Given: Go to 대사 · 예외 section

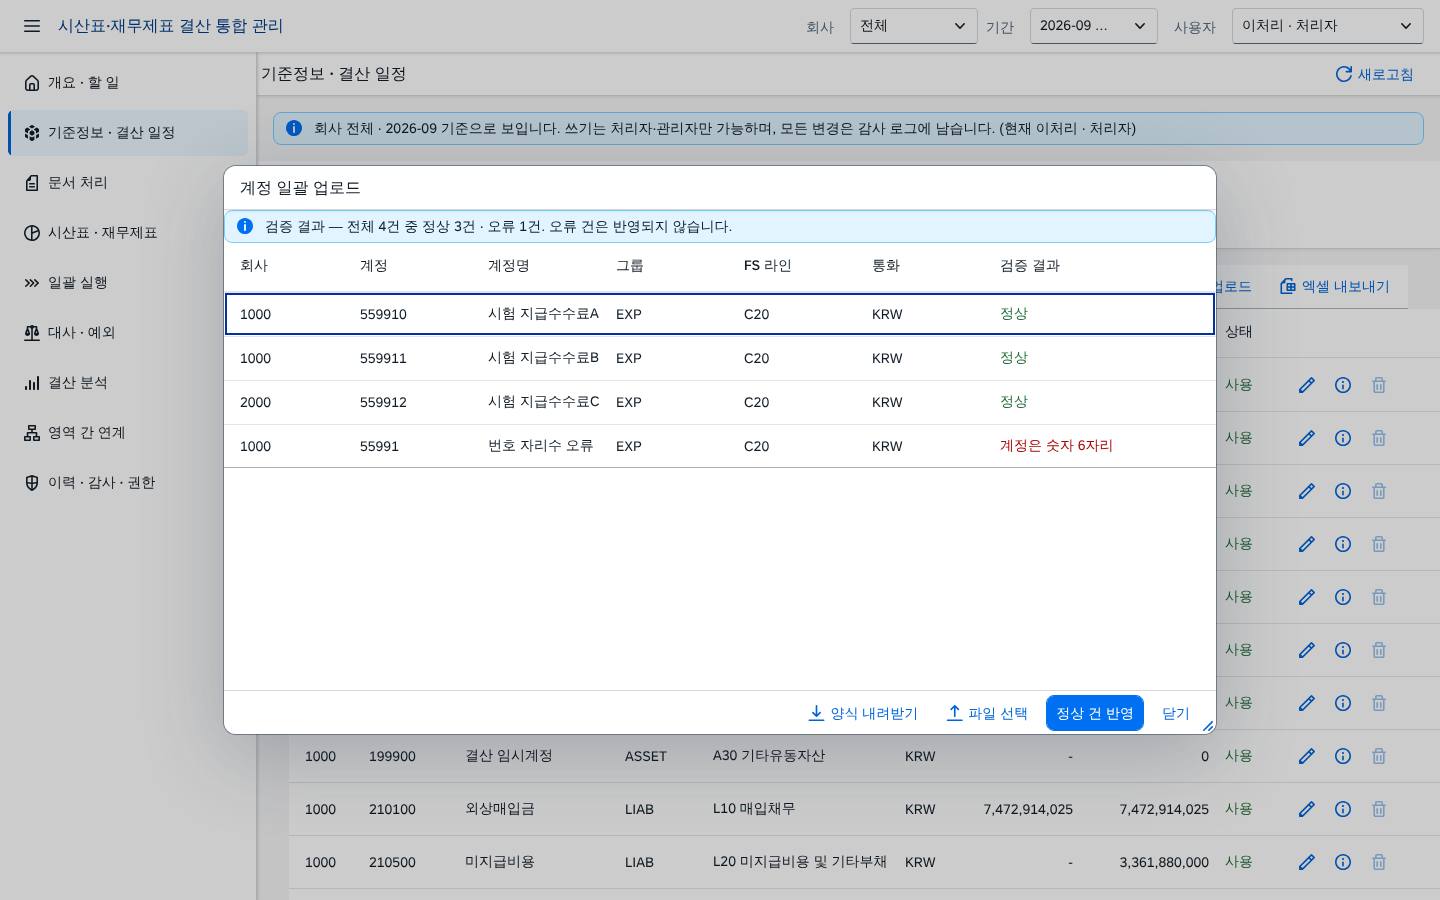Looking at the screenshot, I should pos(128,332).
